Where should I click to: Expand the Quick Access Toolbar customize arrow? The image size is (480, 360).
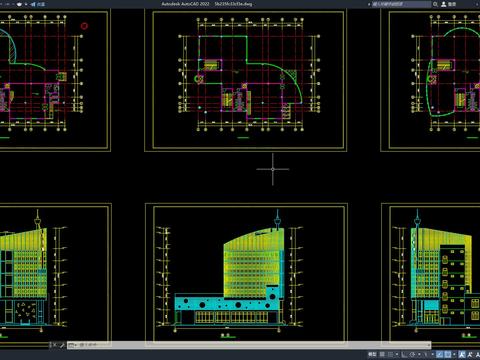click(x=26, y=4)
